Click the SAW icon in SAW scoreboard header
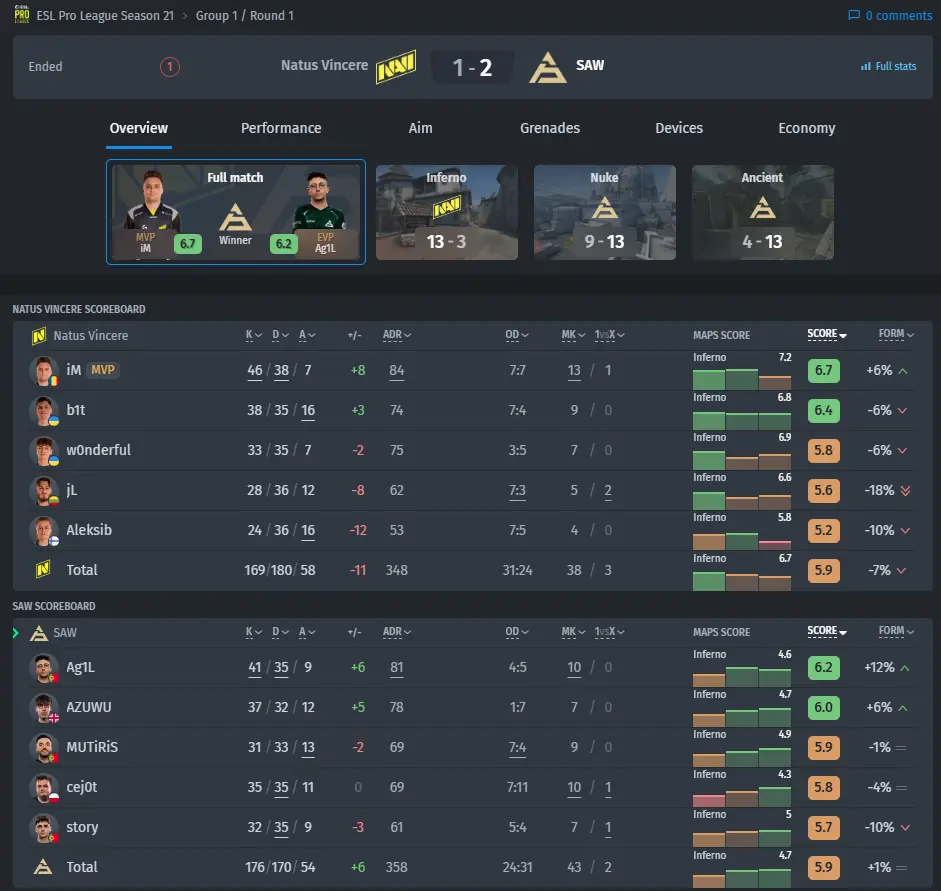Image resolution: width=941 pixels, height=891 pixels. pyautogui.click(x=39, y=632)
